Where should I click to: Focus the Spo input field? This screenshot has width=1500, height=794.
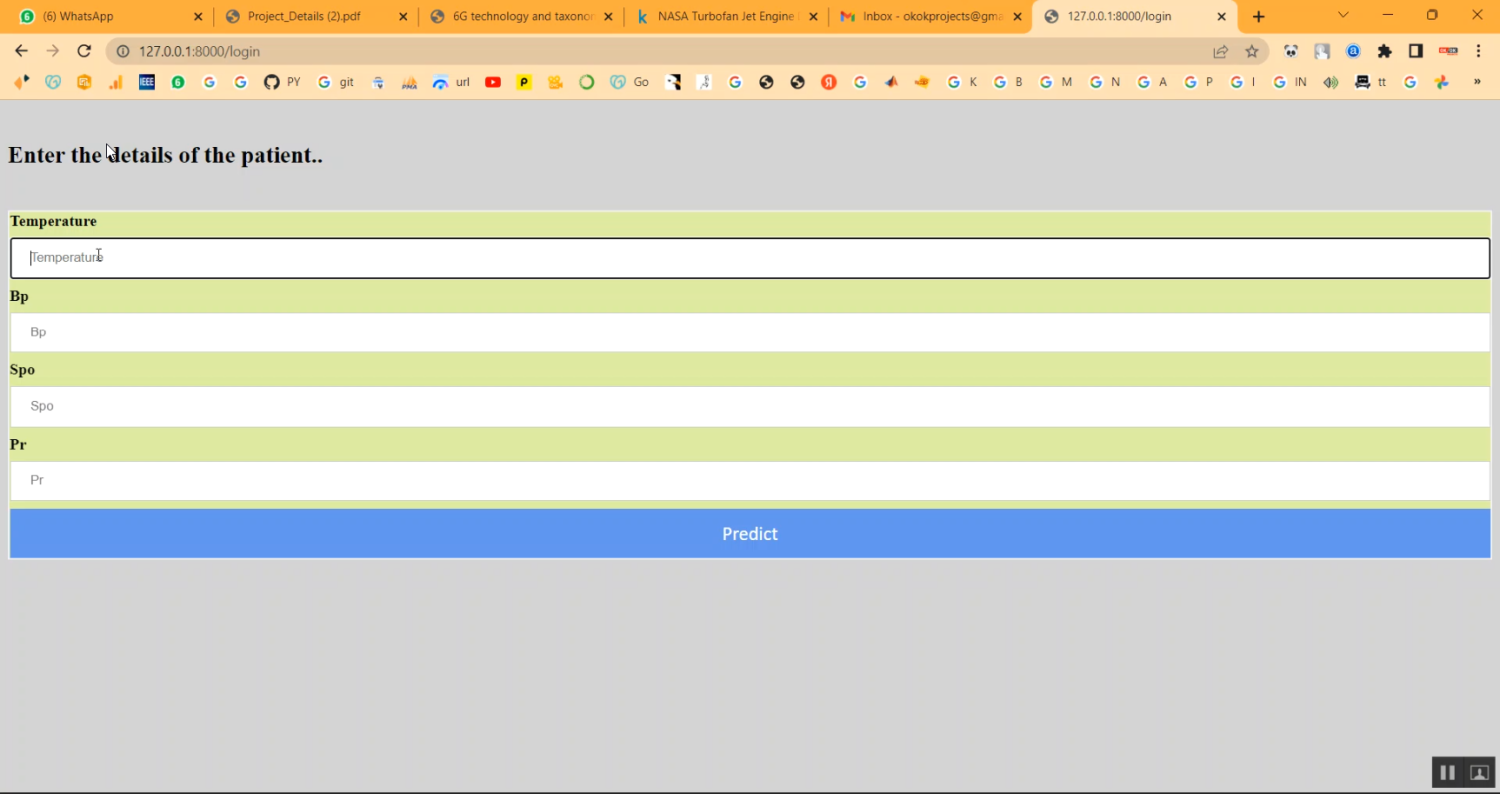point(750,406)
